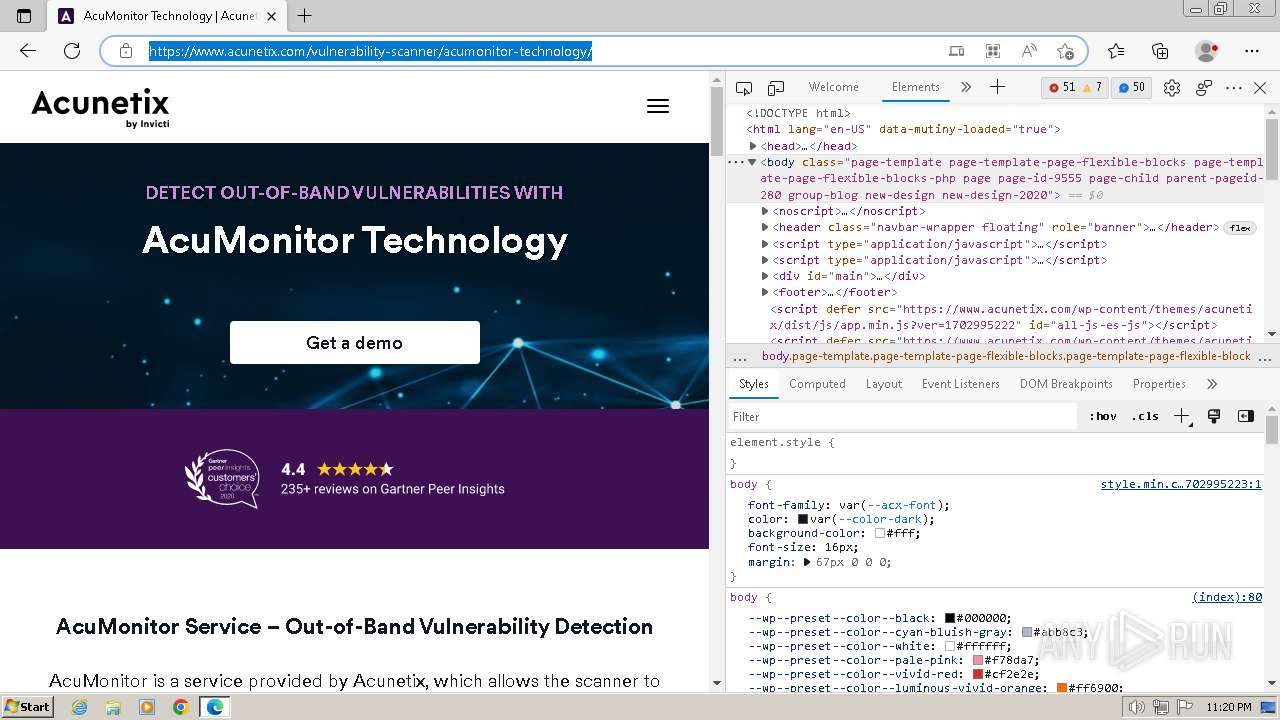Switch to the Welcome DevTools tab
1280x720 pixels.
pyautogui.click(x=833, y=87)
